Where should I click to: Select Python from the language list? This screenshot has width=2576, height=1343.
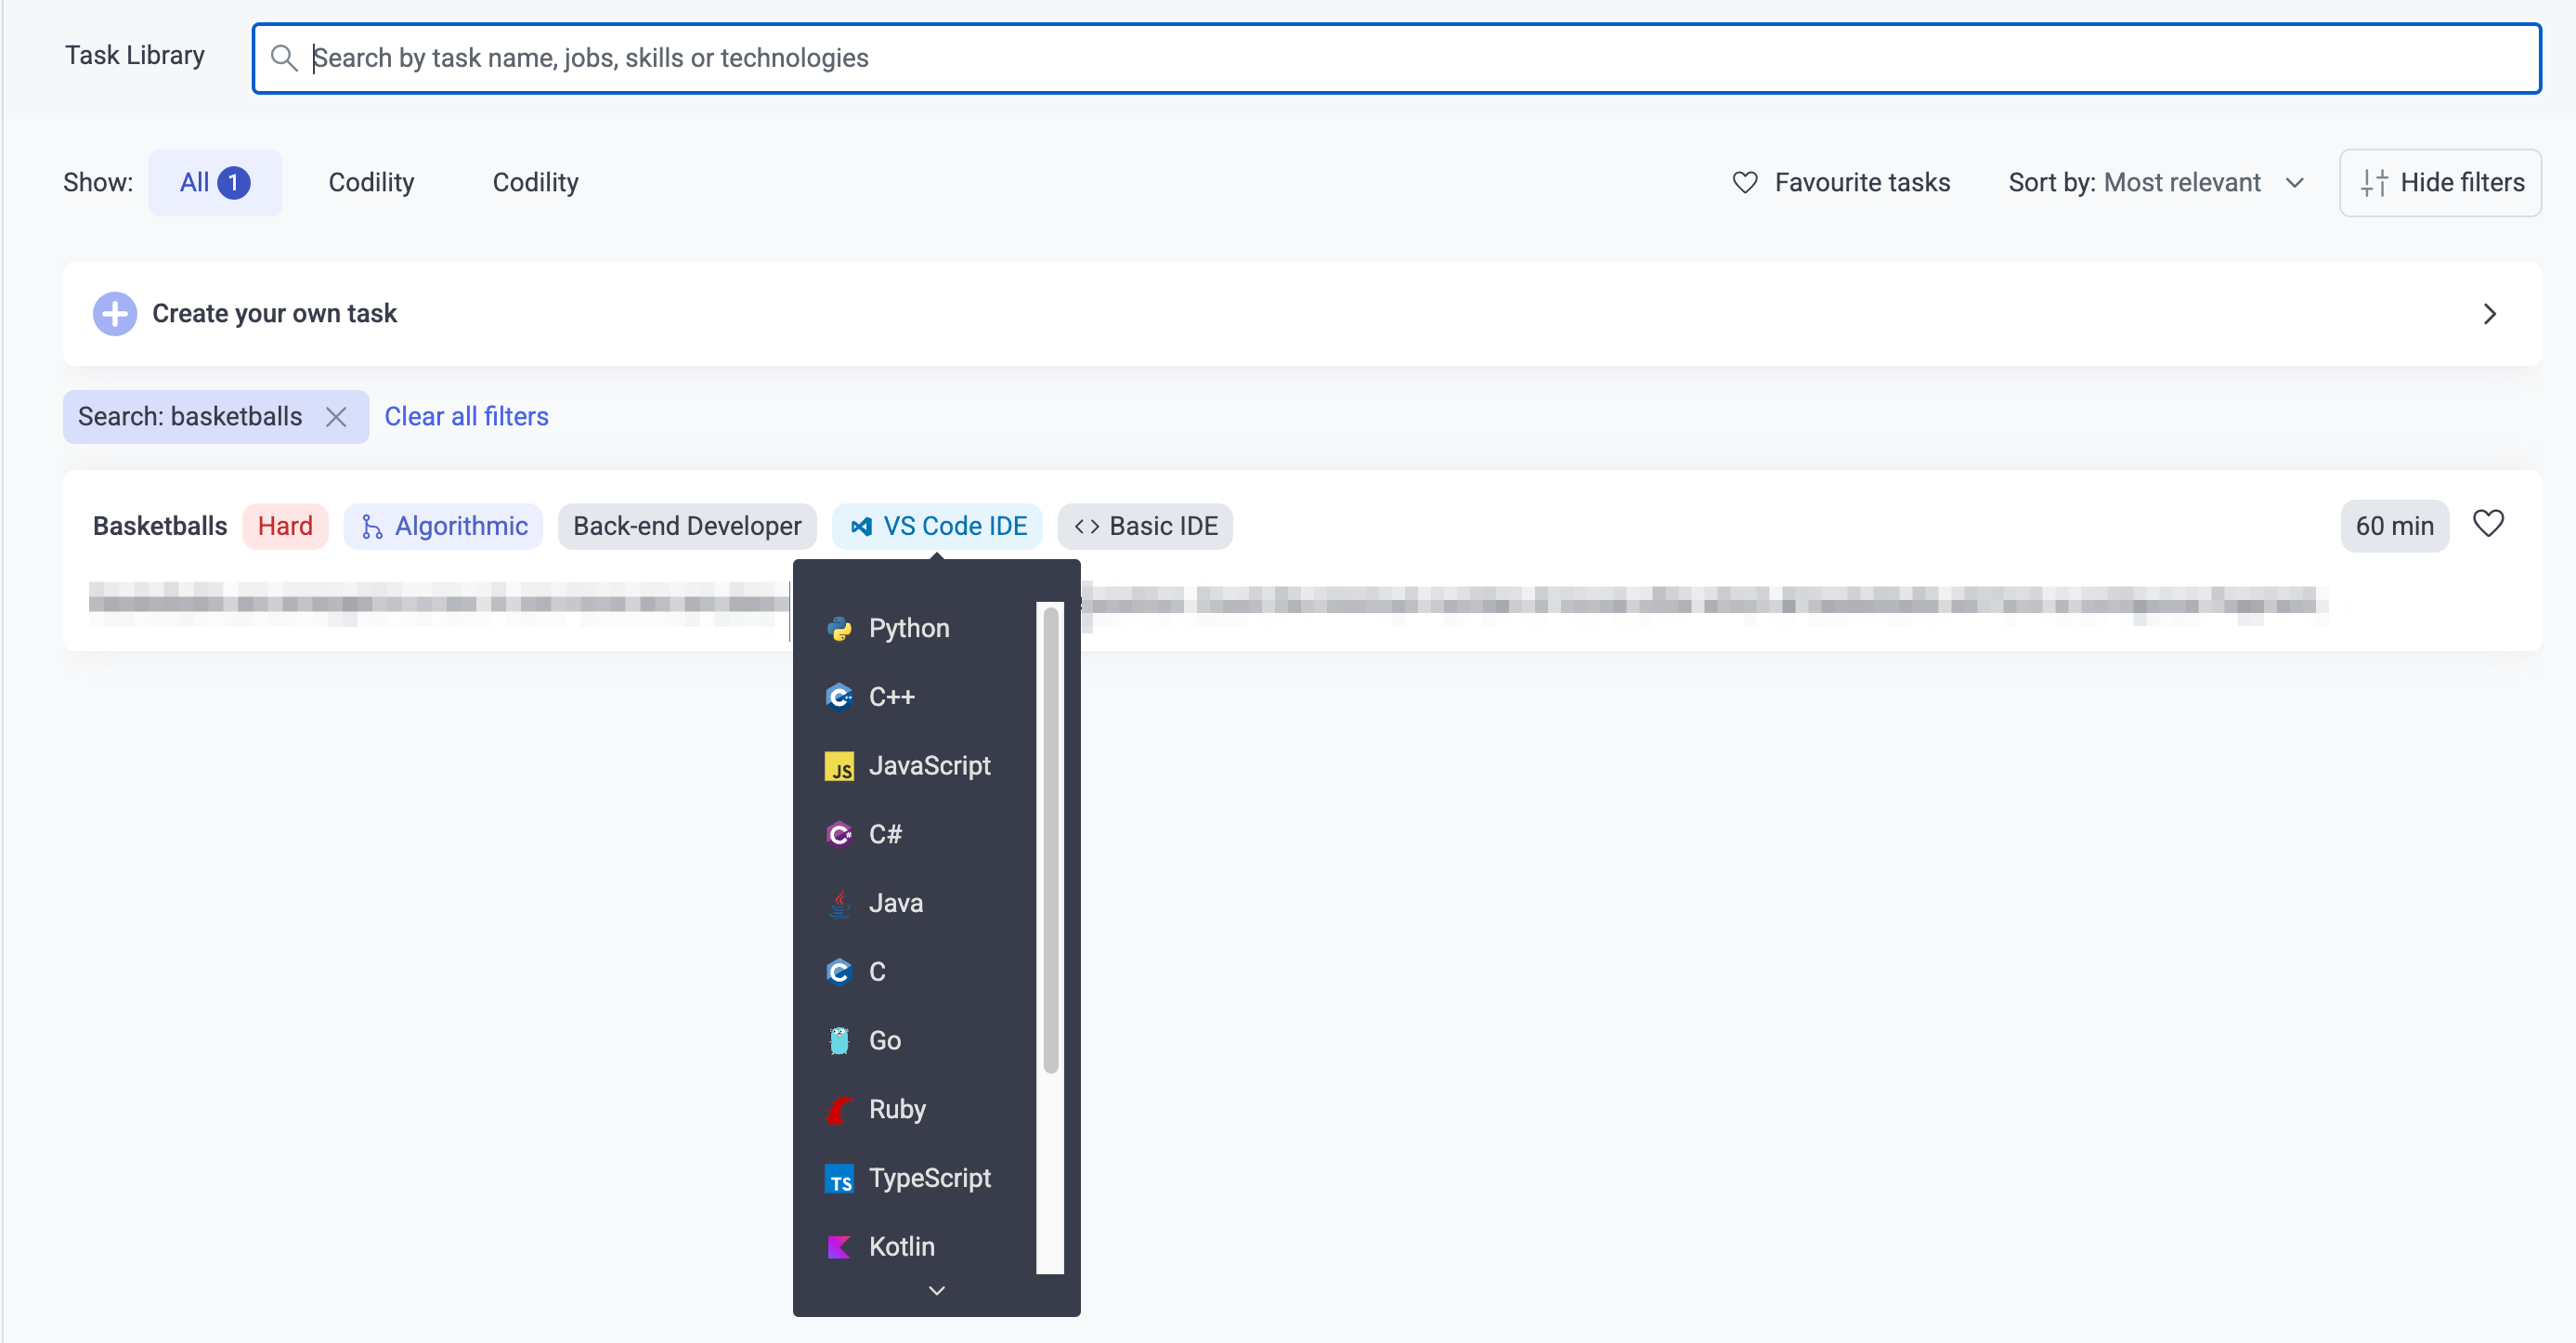(907, 628)
